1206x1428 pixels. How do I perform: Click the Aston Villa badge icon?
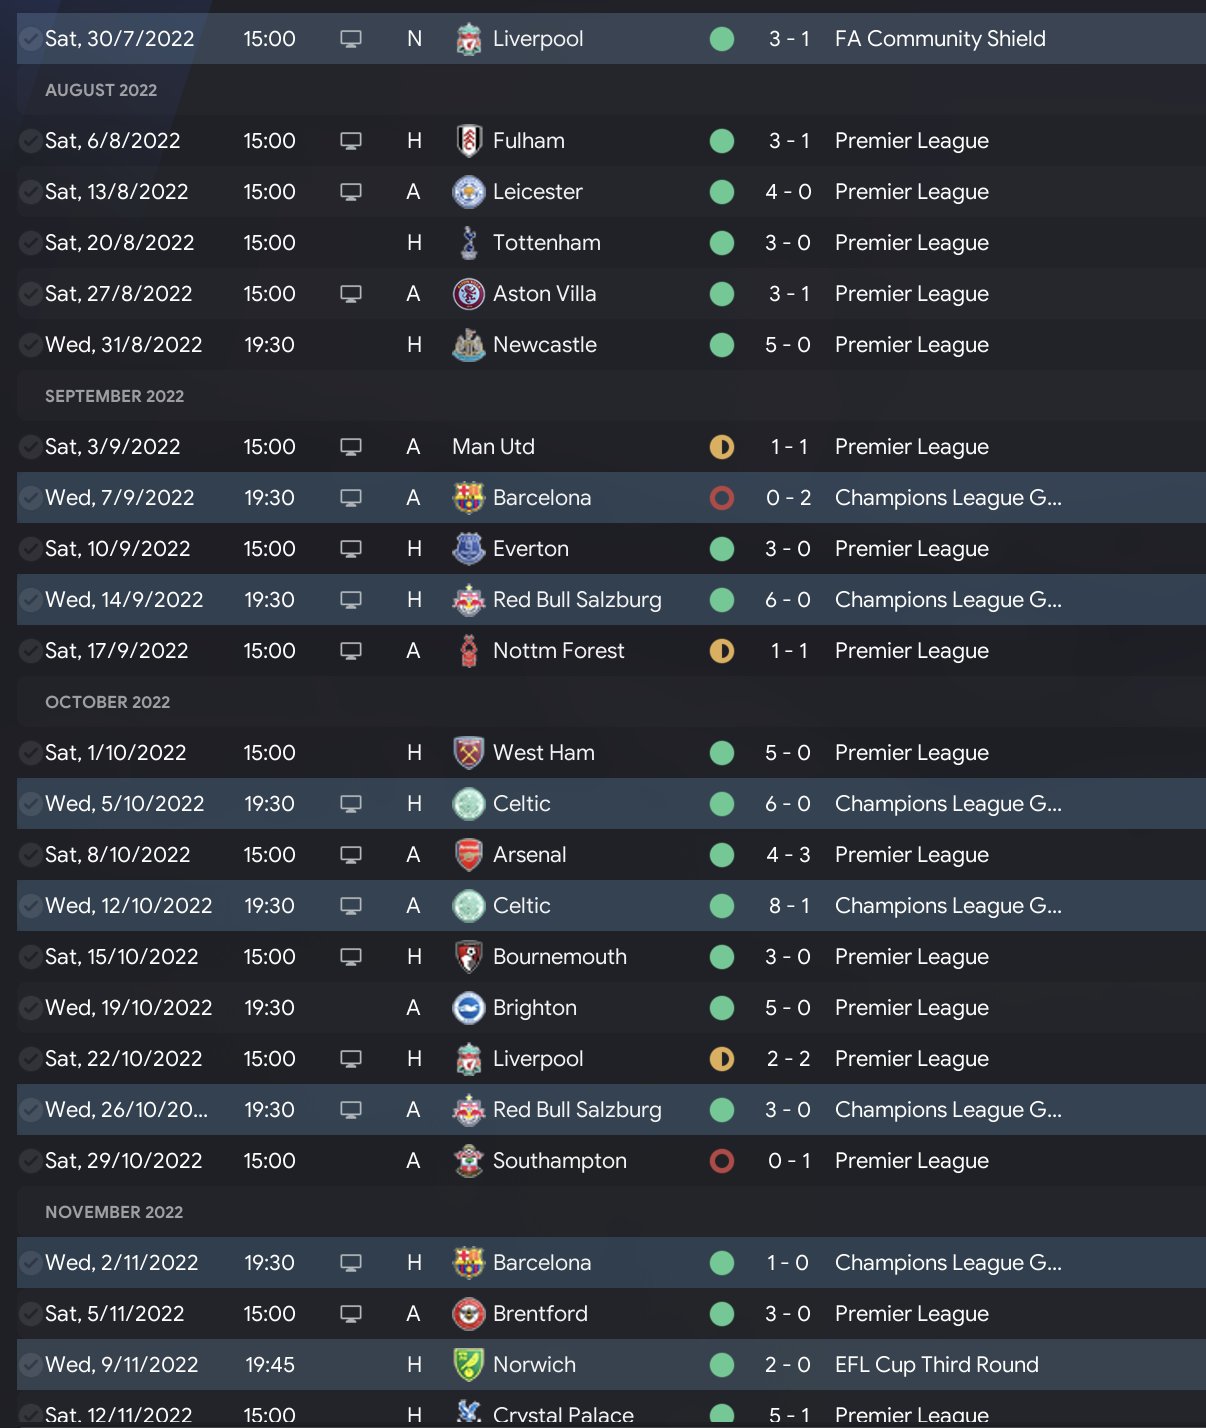pyautogui.click(x=468, y=294)
